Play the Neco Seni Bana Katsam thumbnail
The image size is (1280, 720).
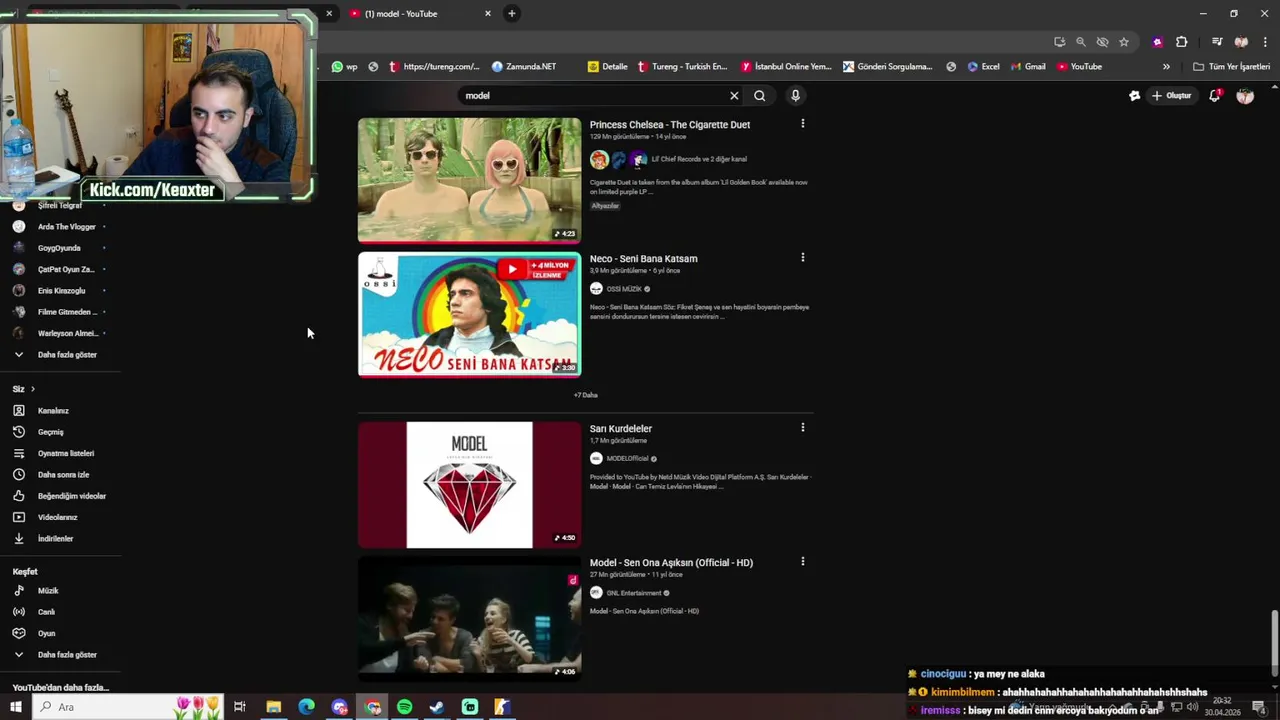(x=469, y=314)
